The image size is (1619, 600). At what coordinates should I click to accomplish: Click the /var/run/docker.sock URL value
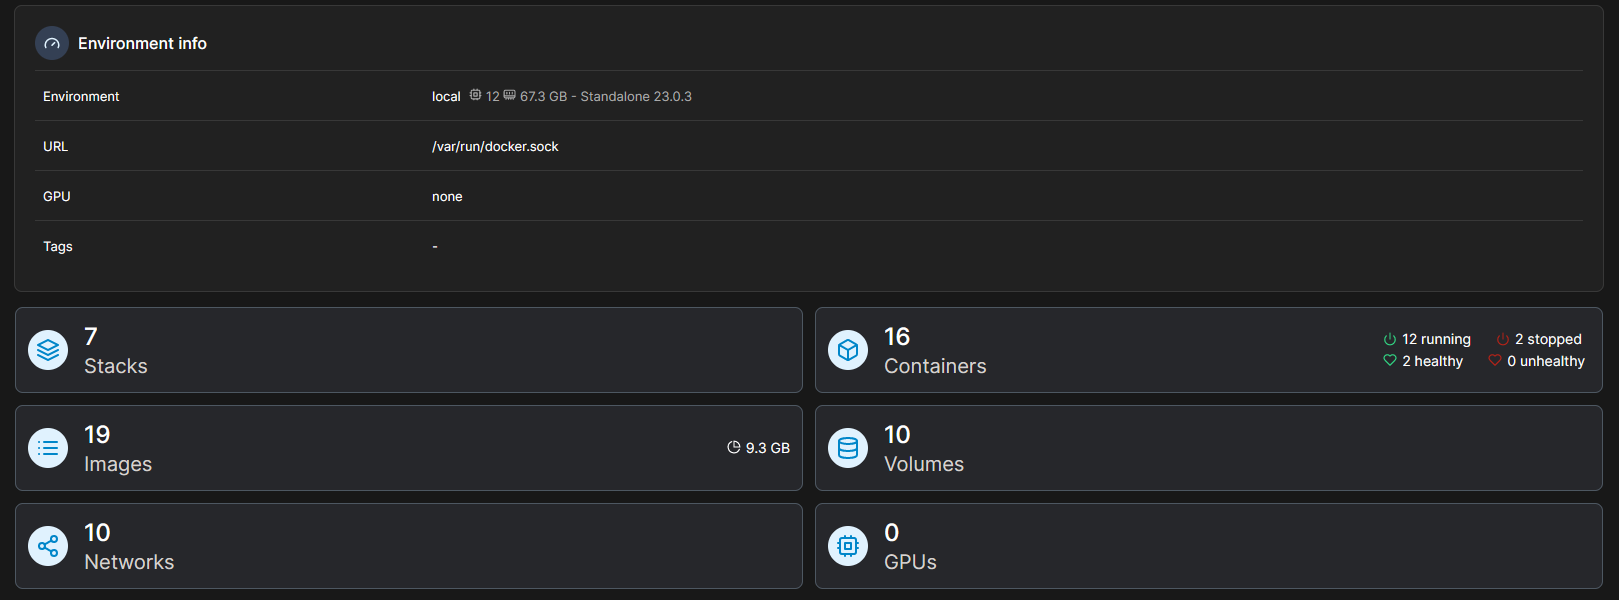coord(495,147)
